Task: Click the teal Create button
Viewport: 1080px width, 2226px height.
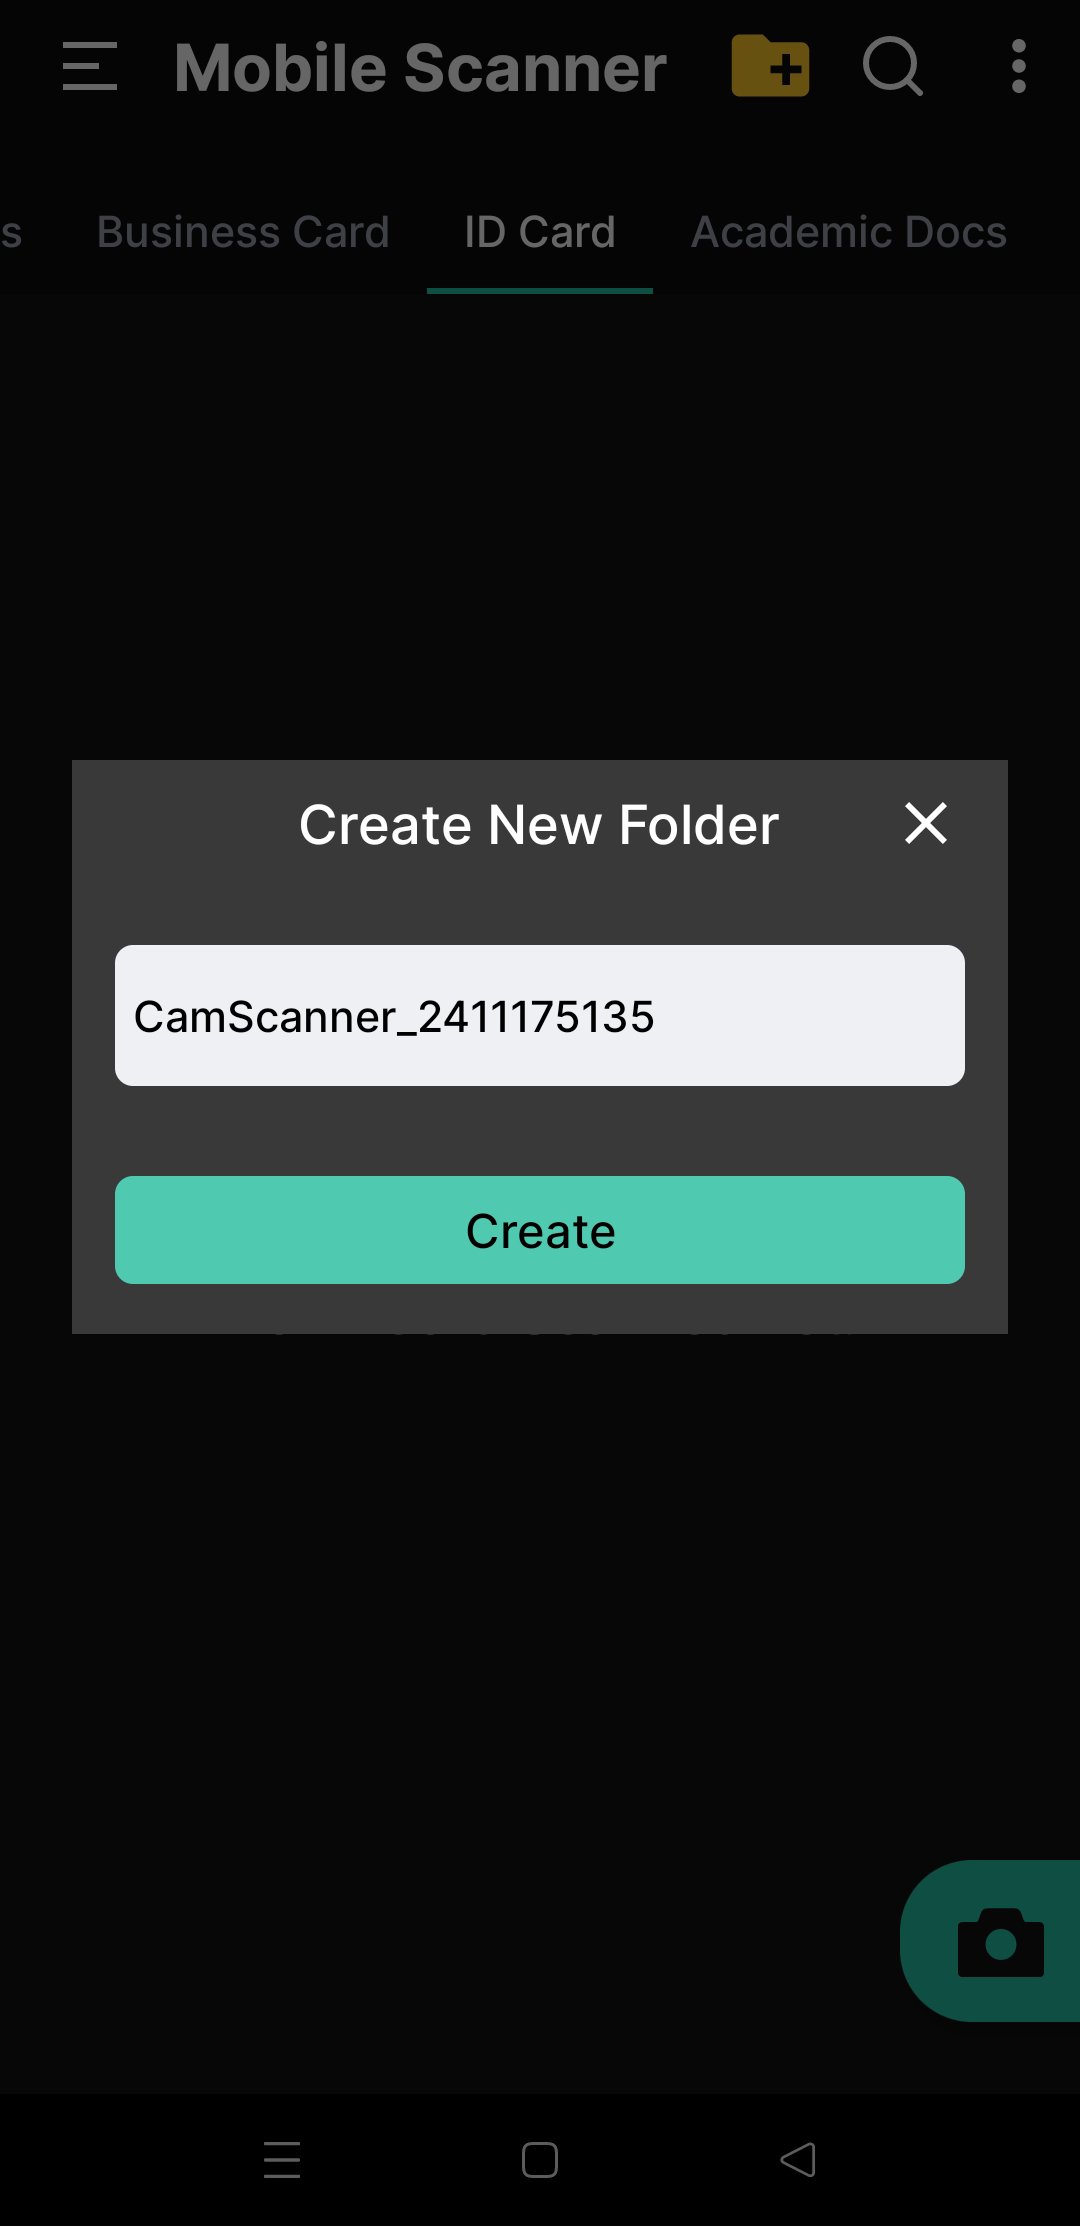Action: (540, 1230)
